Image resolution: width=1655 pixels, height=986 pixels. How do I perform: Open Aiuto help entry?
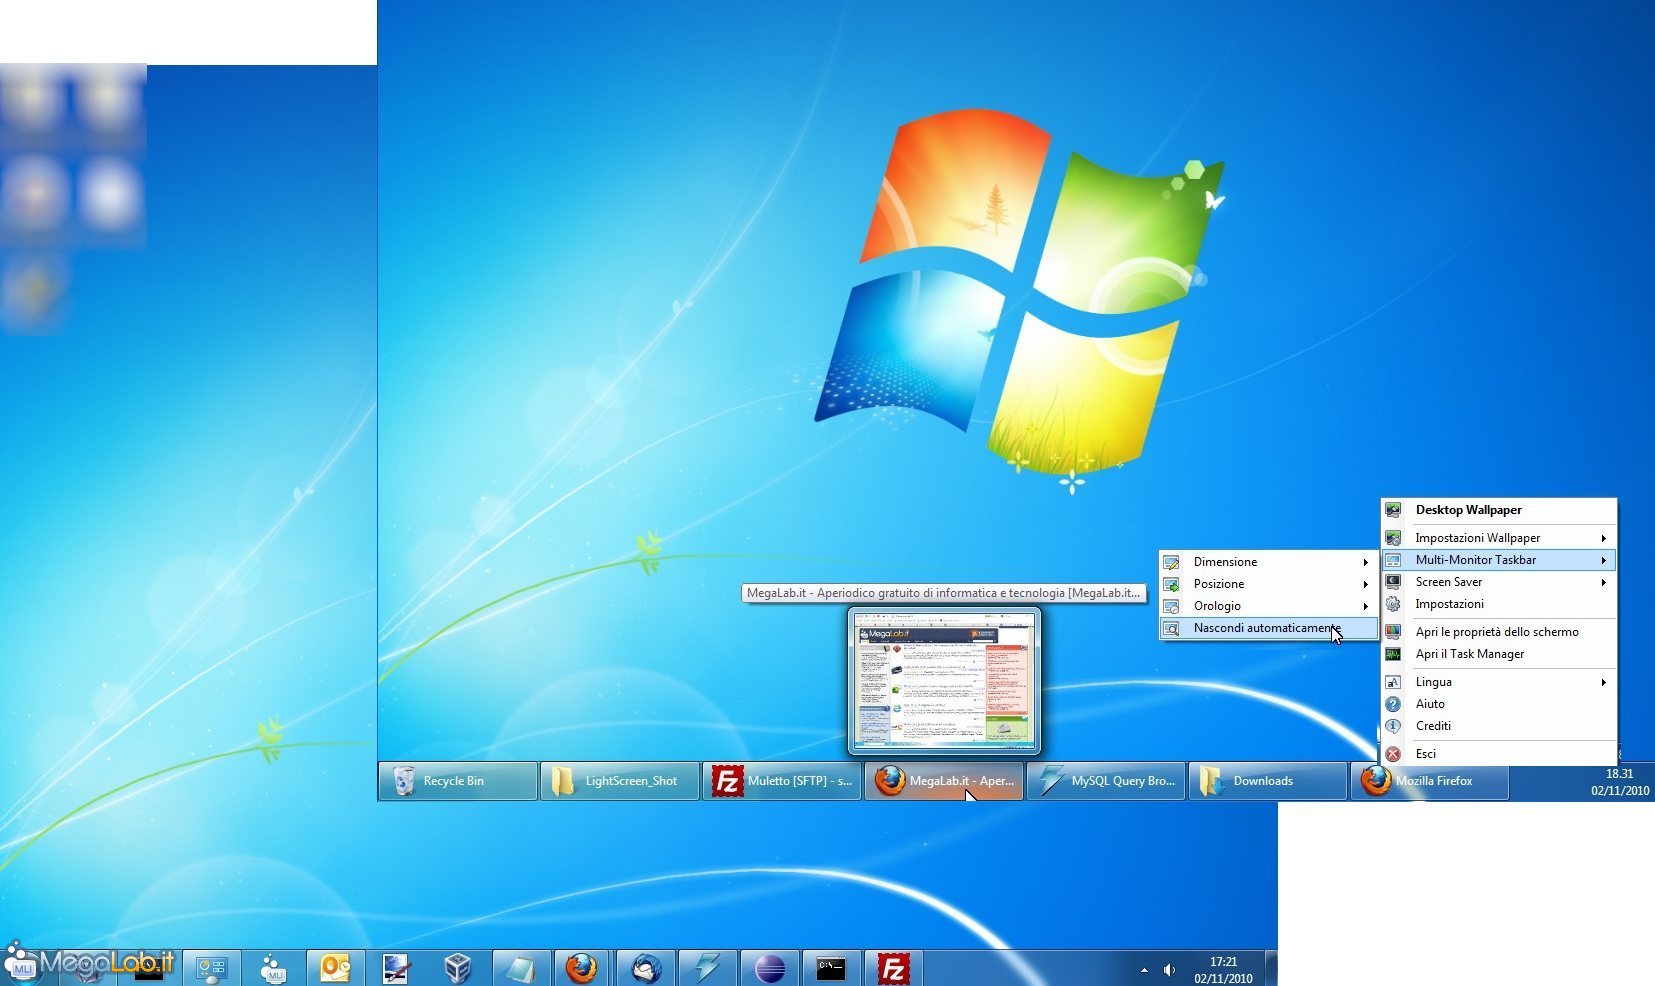coord(1498,704)
